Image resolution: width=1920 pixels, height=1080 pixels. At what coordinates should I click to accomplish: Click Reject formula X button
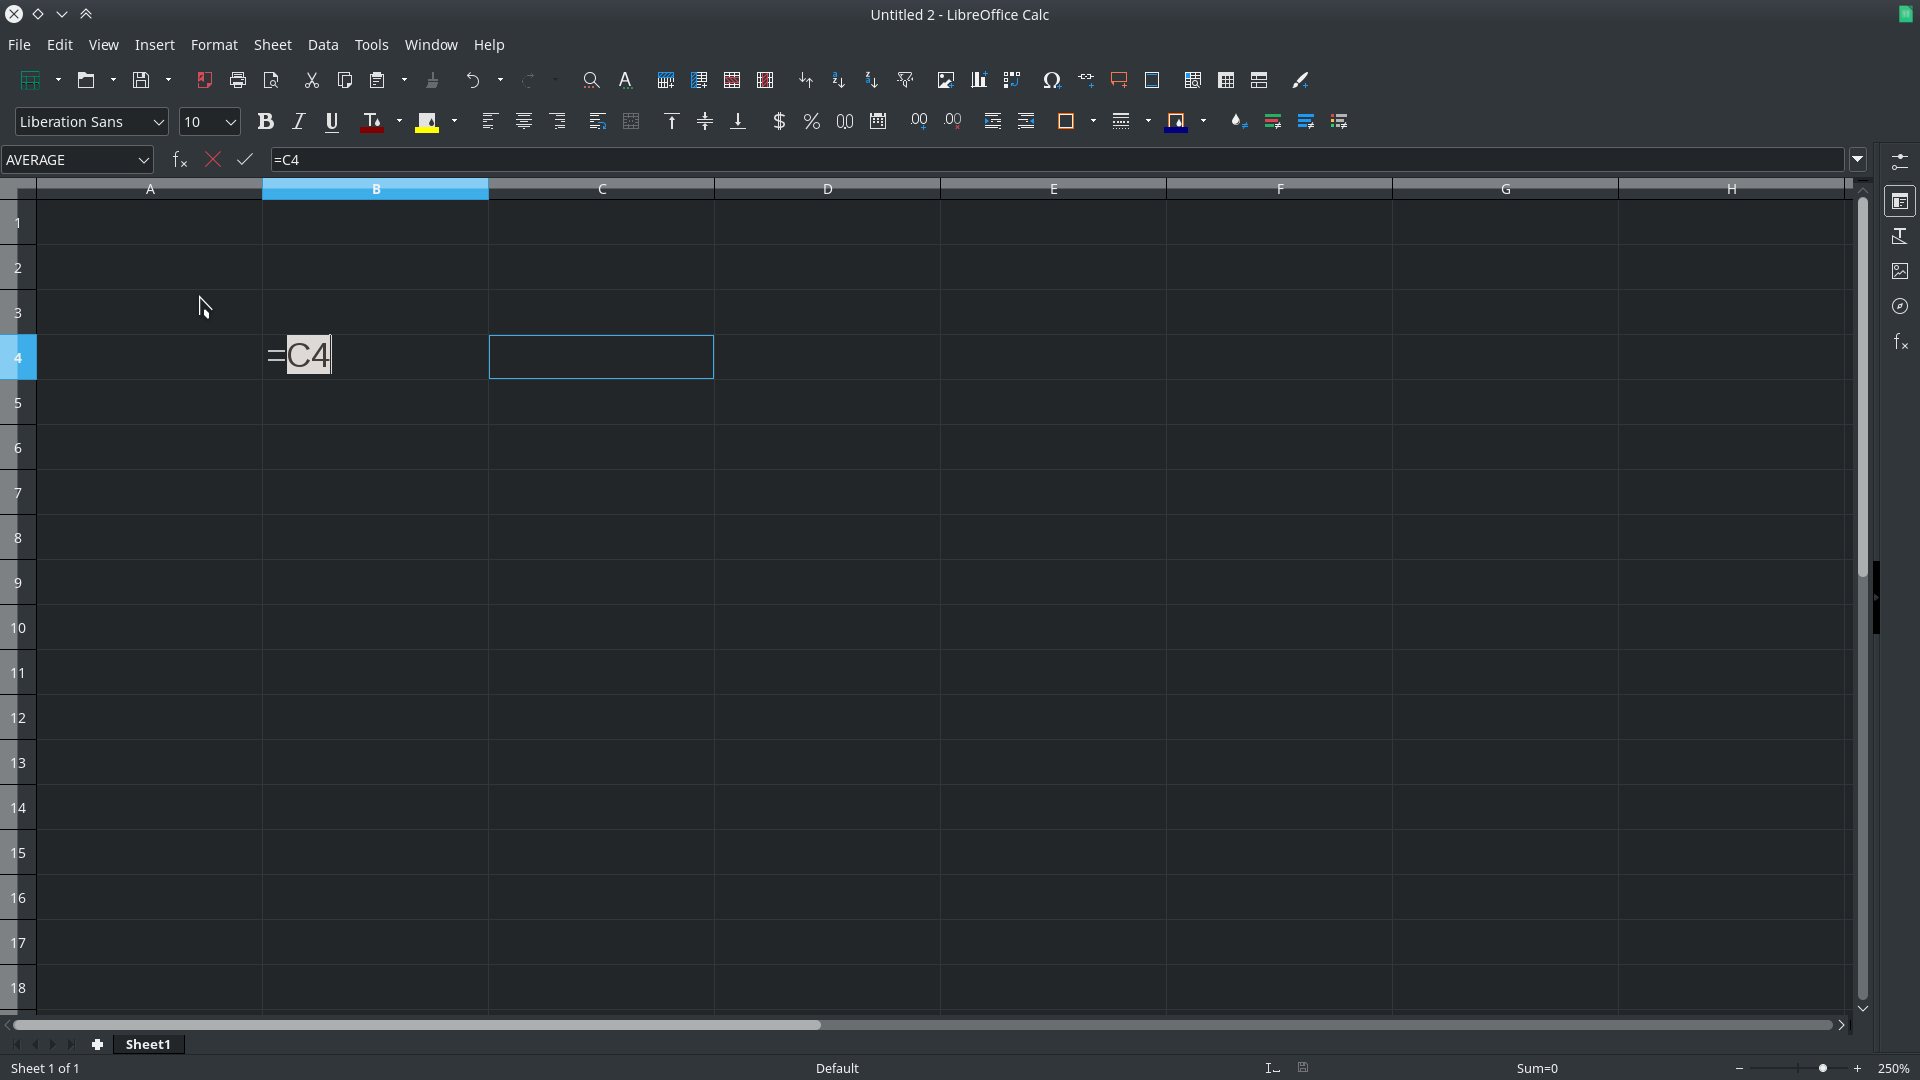[212, 158]
